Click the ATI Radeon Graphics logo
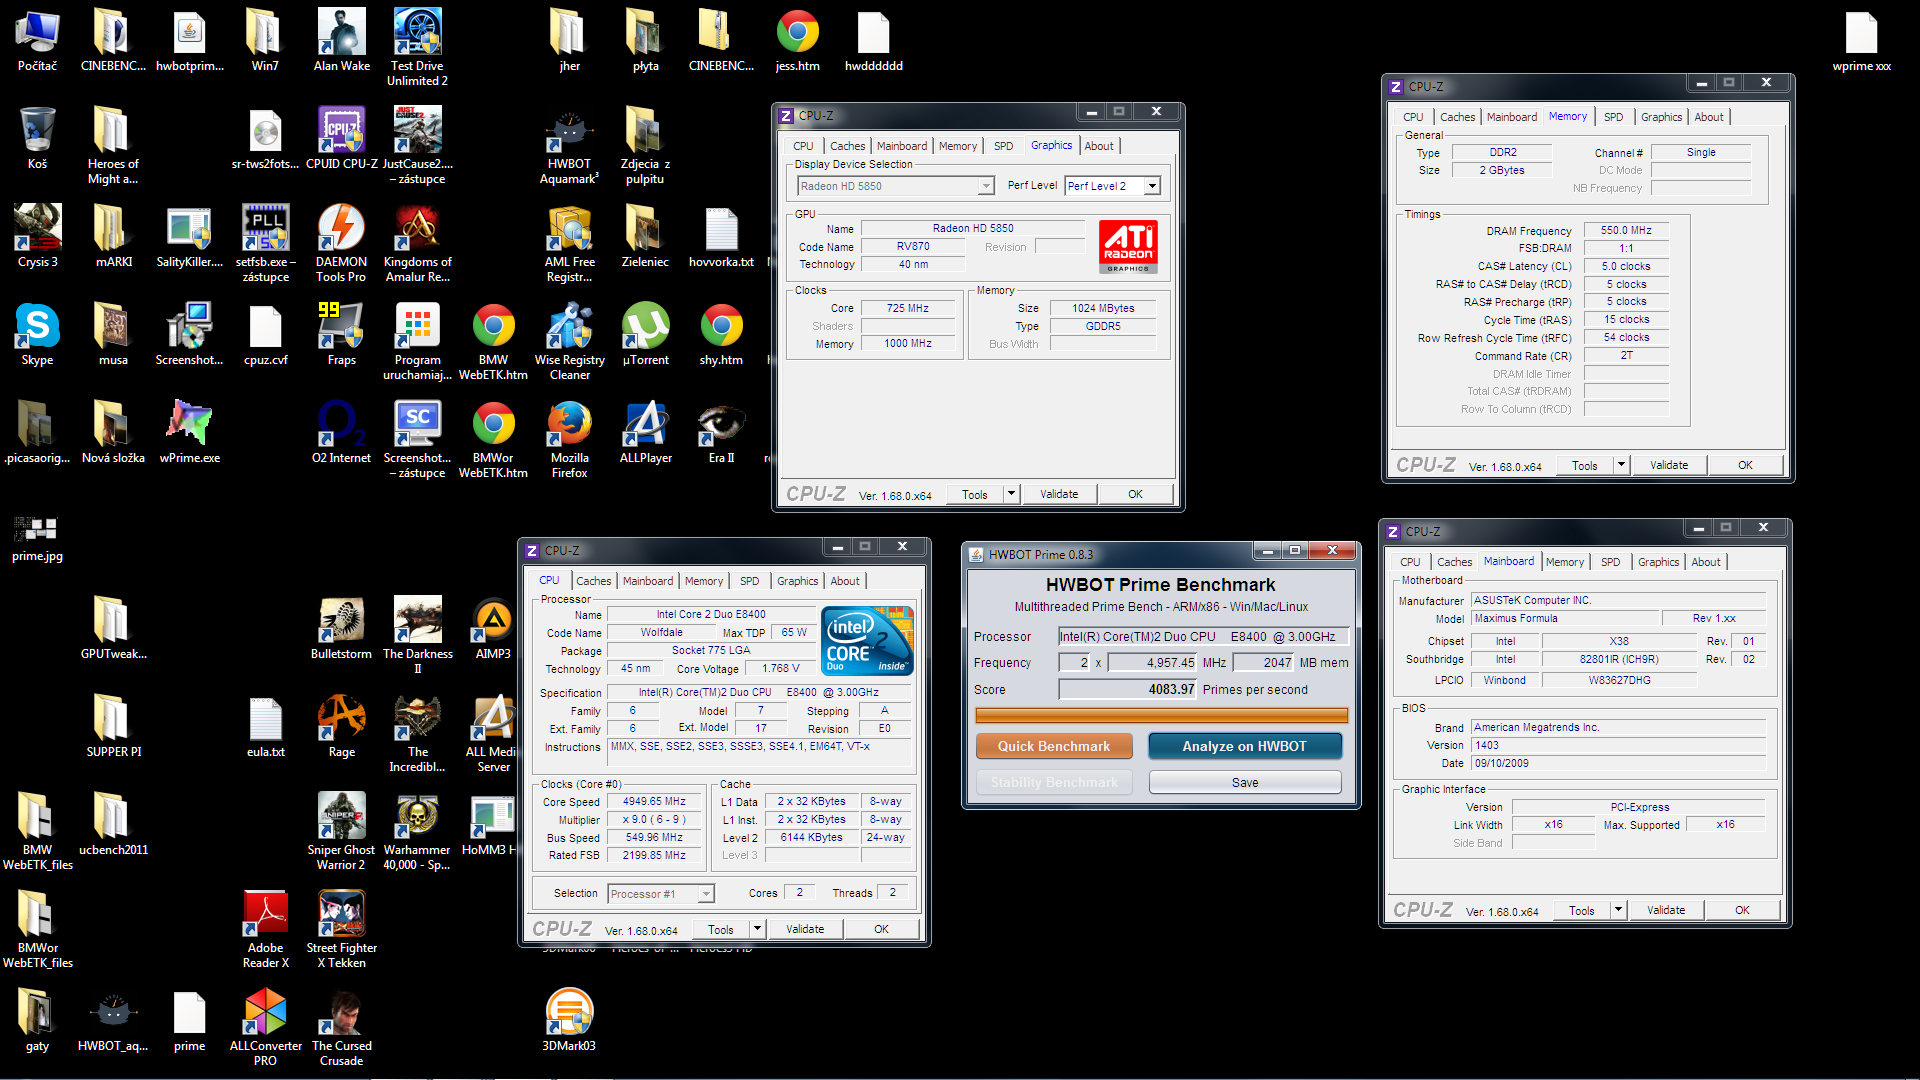The height and width of the screenshot is (1080, 1920). click(x=1128, y=247)
